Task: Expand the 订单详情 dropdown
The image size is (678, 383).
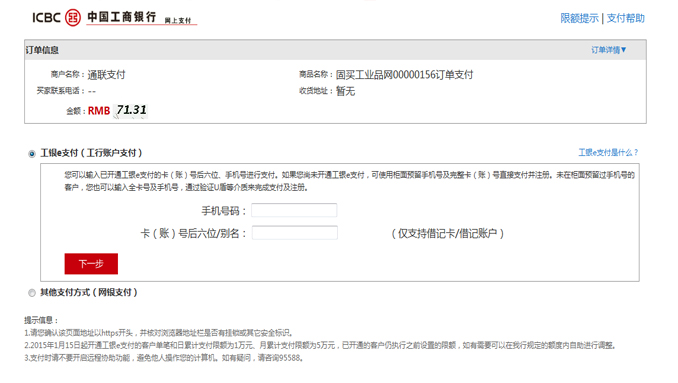Action: click(x=609, y=50)
